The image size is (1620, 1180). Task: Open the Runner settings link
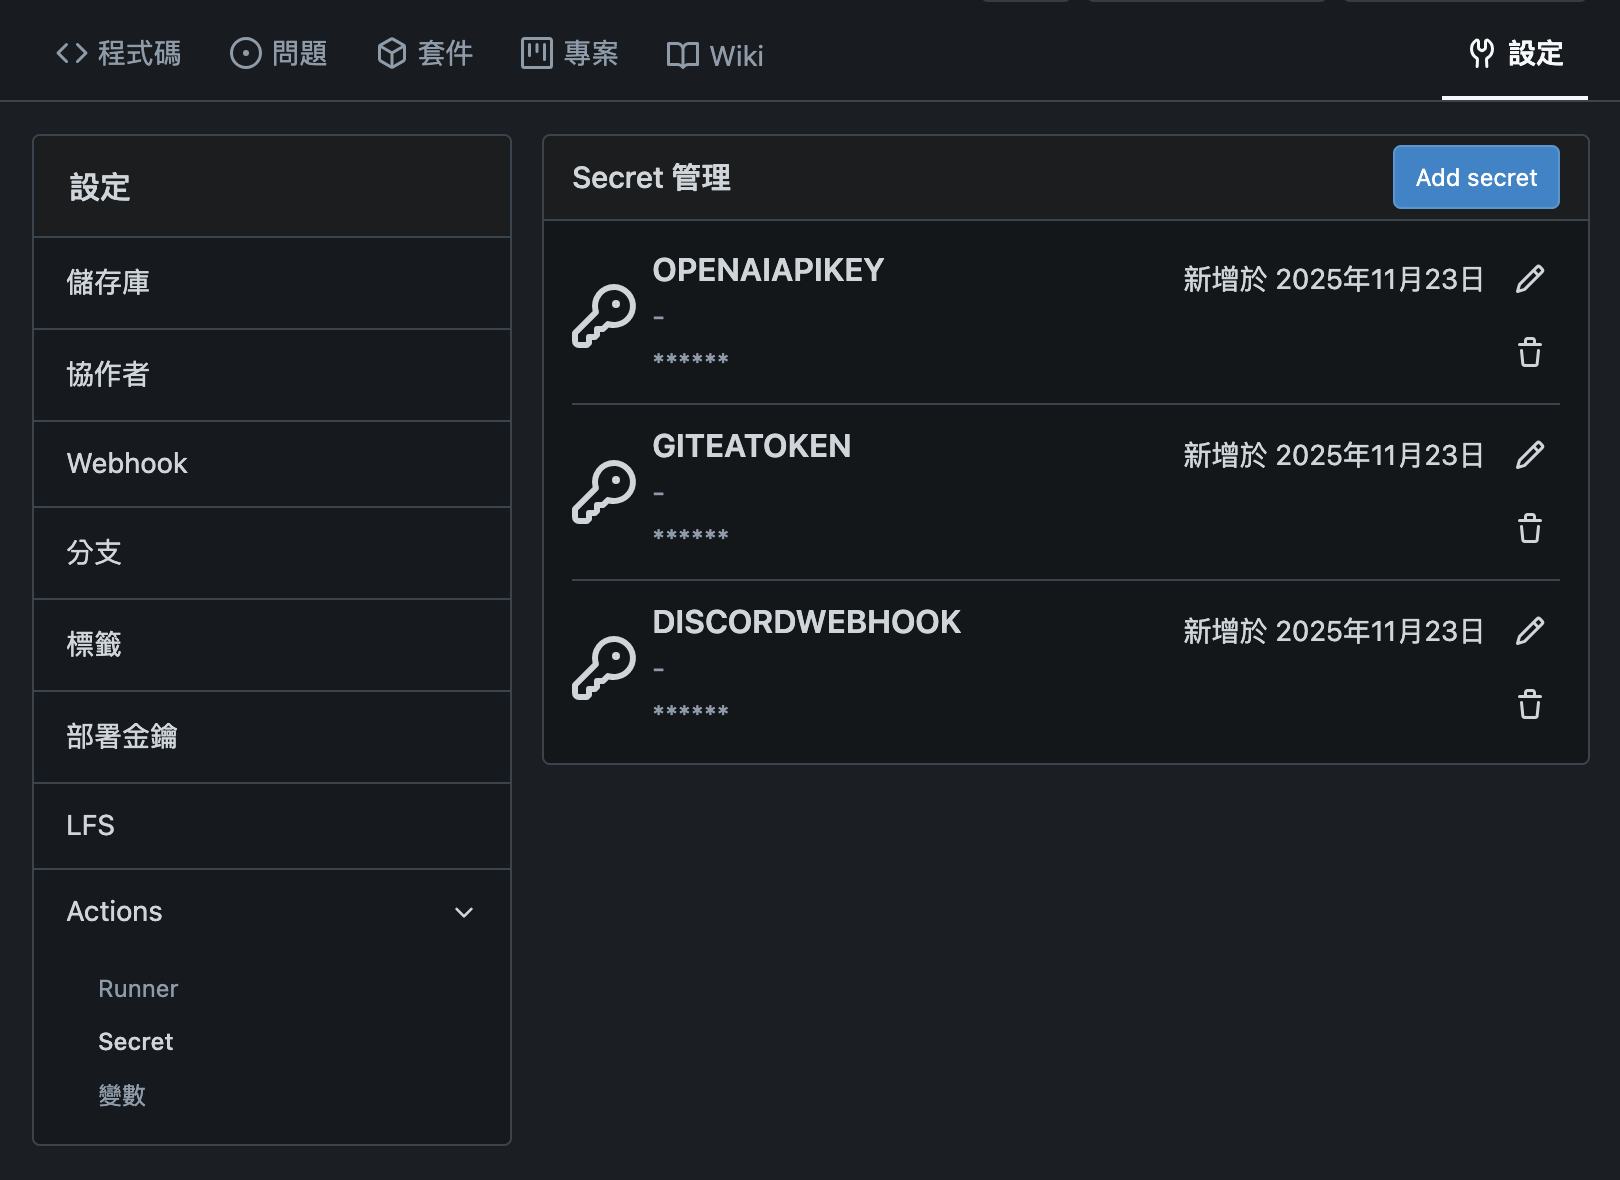pyautogui.click(x=138, y=988)
